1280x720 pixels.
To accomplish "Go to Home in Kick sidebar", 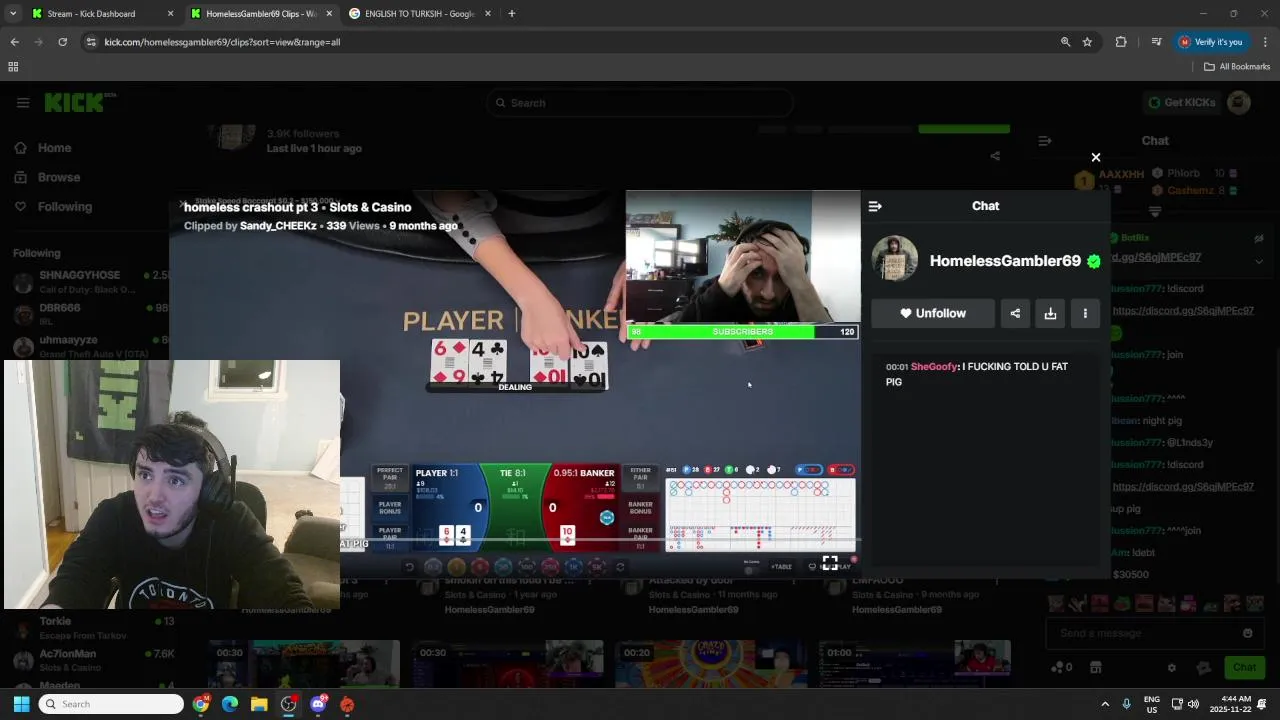I will click(x=54, y=148).
